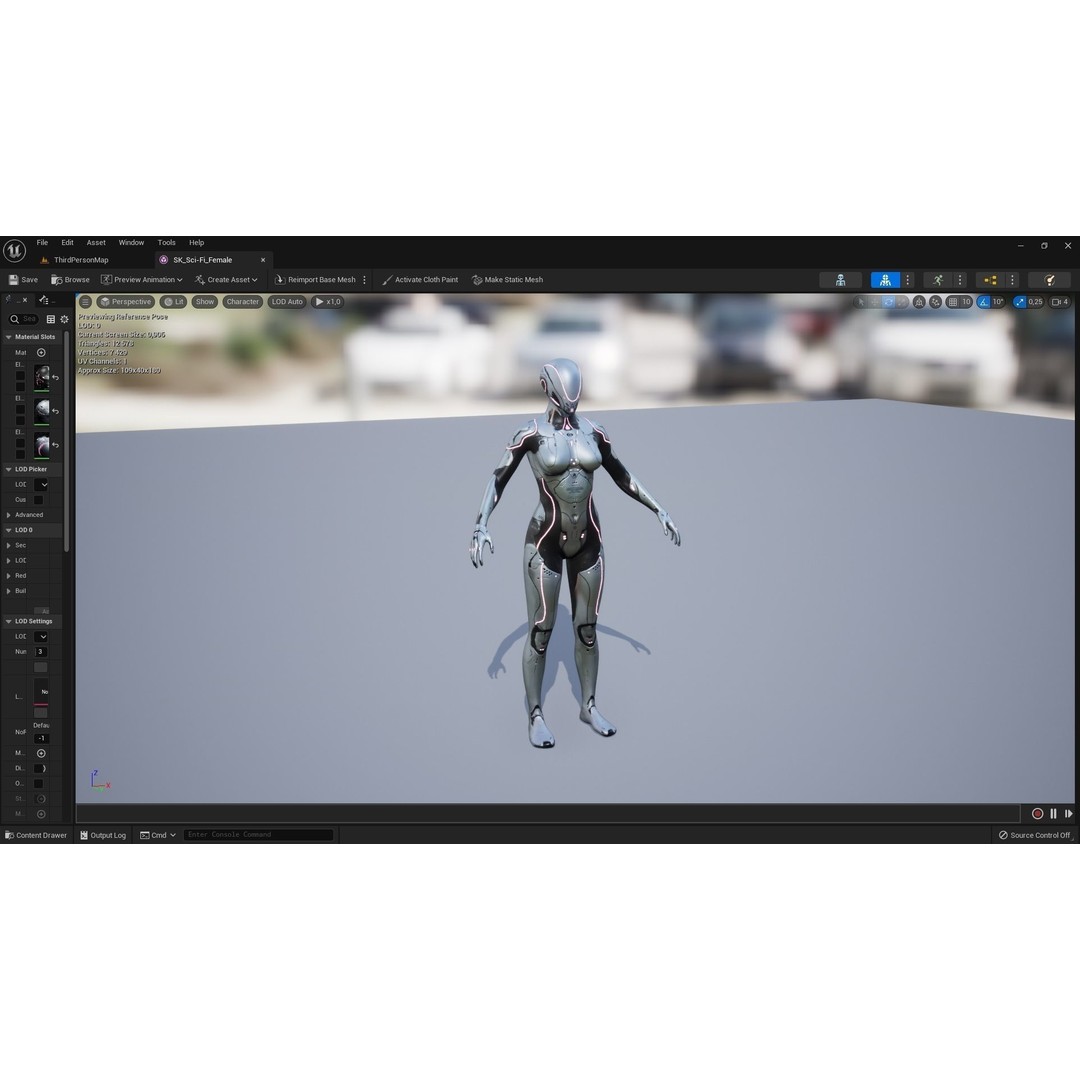Collapse the LOD 0 section

coord(8,530)
